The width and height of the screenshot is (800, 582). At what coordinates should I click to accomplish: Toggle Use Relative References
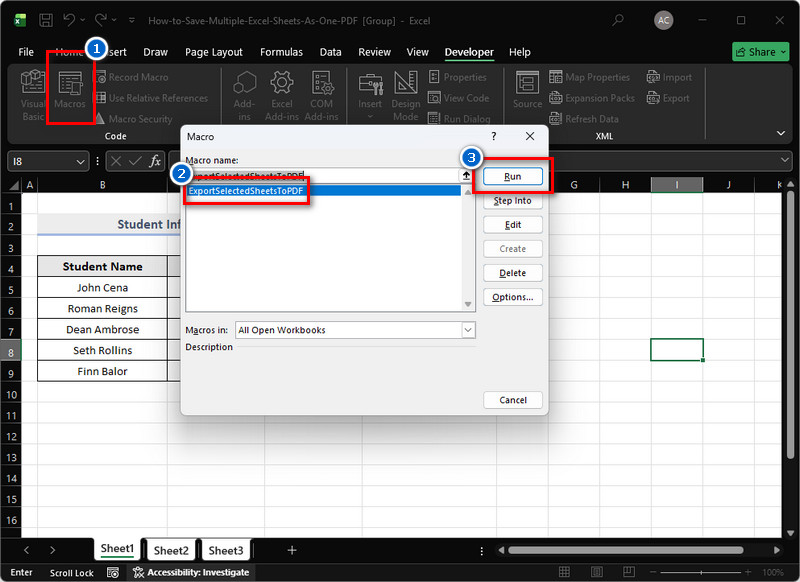(152, 97)
